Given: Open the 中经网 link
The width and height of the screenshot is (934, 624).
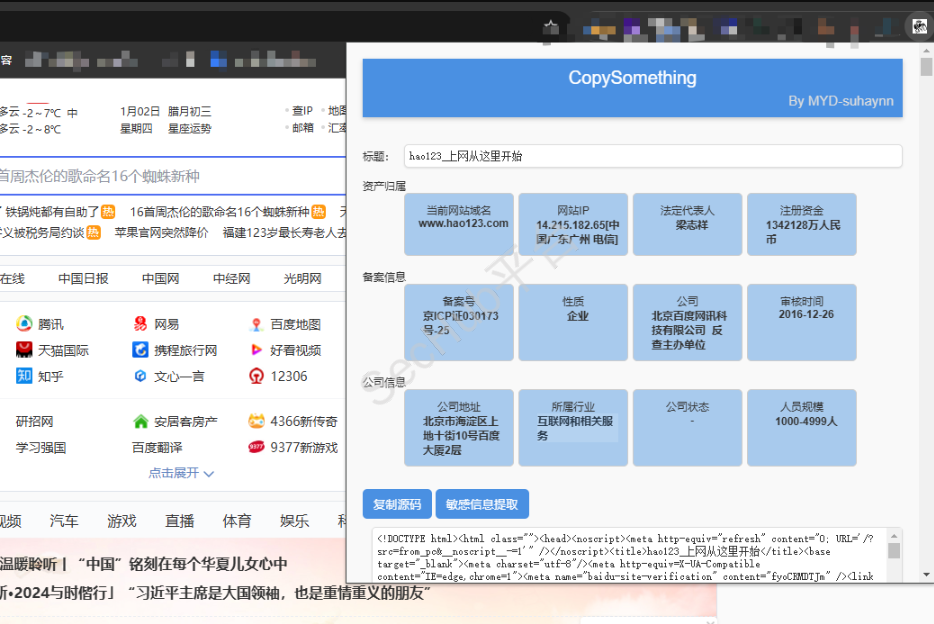Looking at the screenshot, I should 232,279.
